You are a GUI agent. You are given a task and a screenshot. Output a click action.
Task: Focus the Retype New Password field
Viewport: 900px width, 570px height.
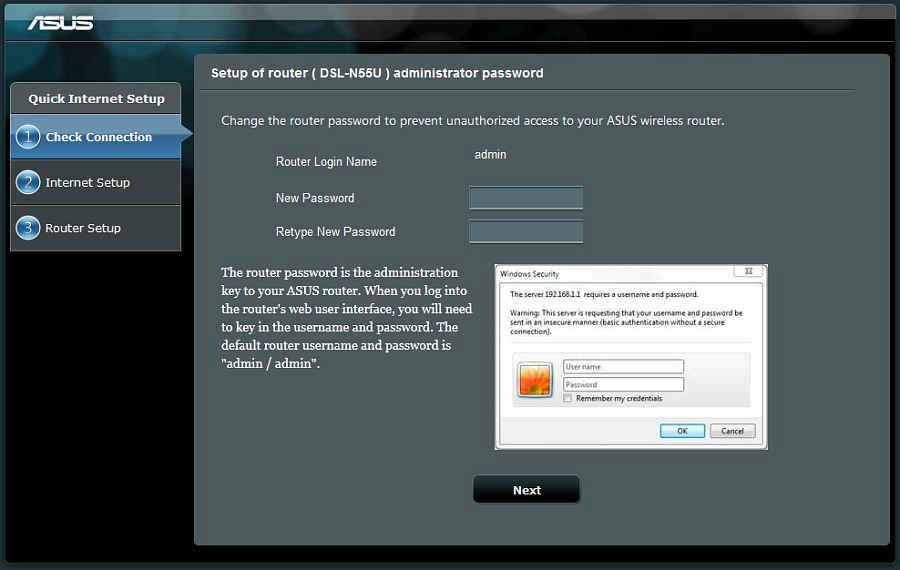[x=526, y=232]
